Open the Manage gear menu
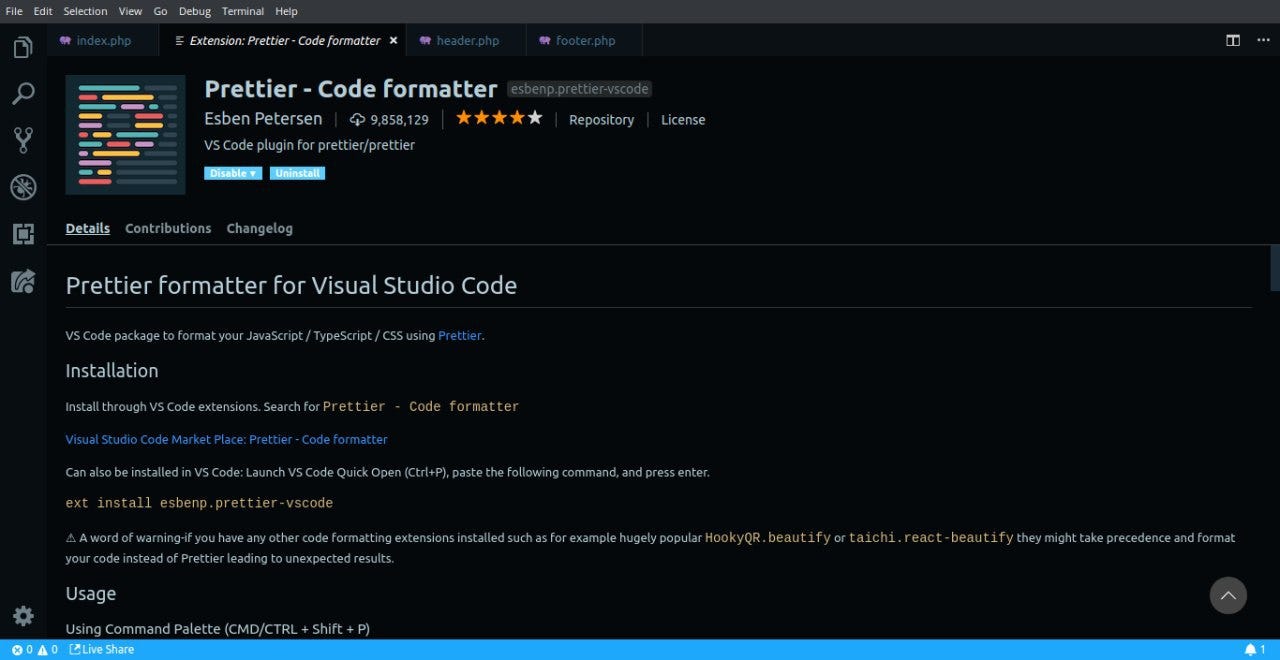 (22, 616)
